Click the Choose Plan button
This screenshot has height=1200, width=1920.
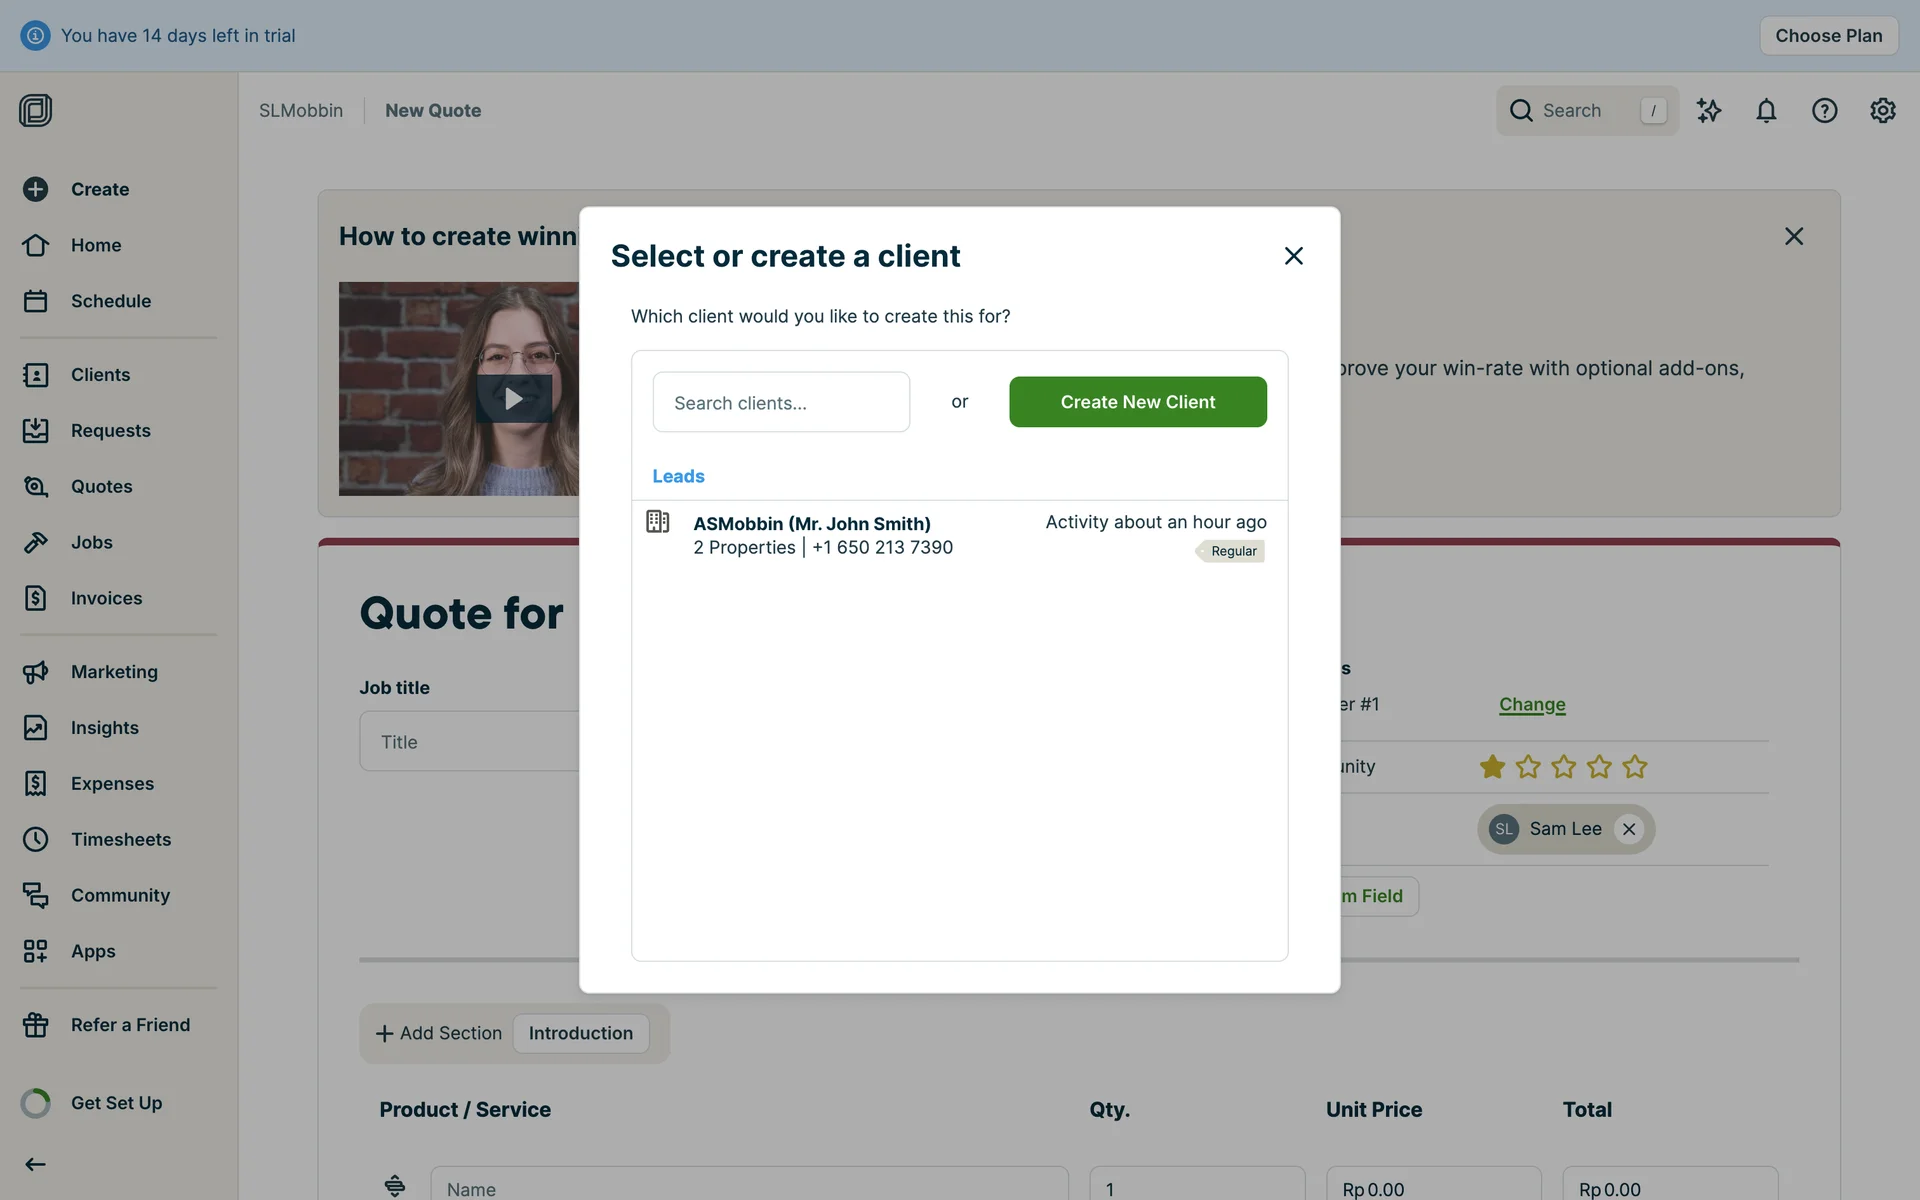point(1828,36)
